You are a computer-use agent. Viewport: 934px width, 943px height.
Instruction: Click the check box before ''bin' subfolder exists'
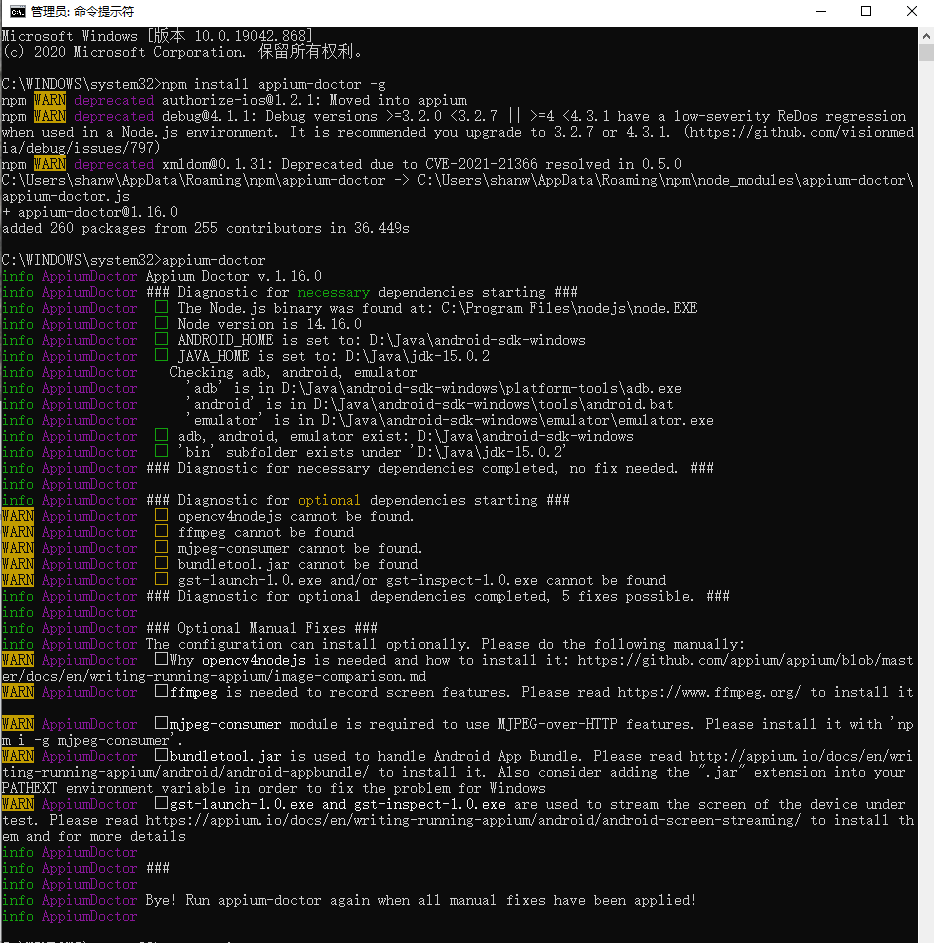161,450
